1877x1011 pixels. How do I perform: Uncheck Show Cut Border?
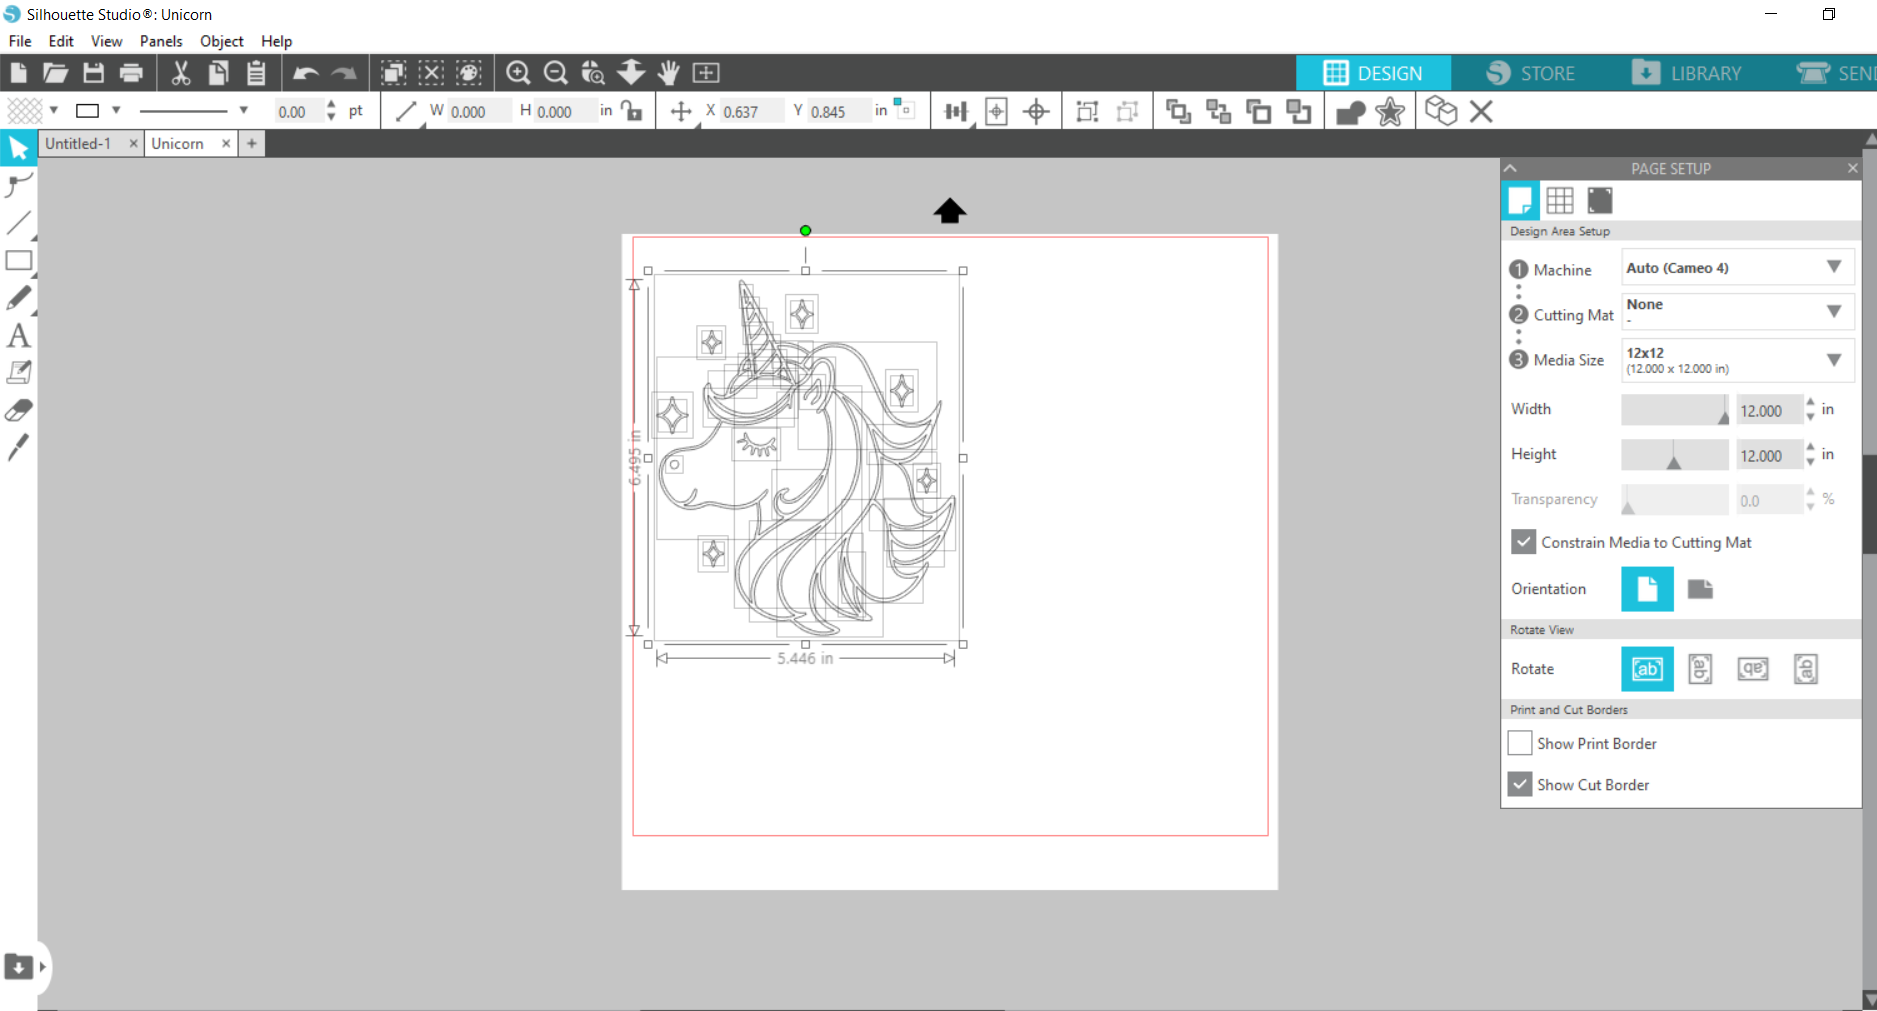click(1520, 784)
